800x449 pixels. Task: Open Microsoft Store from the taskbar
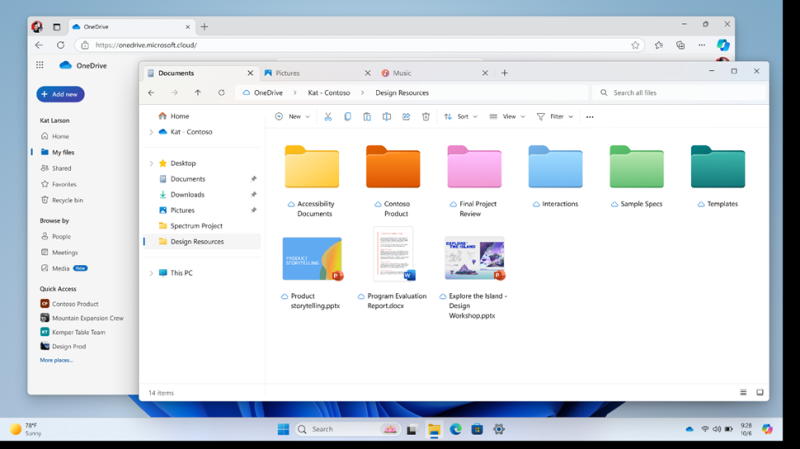click(x=477, y=429)
